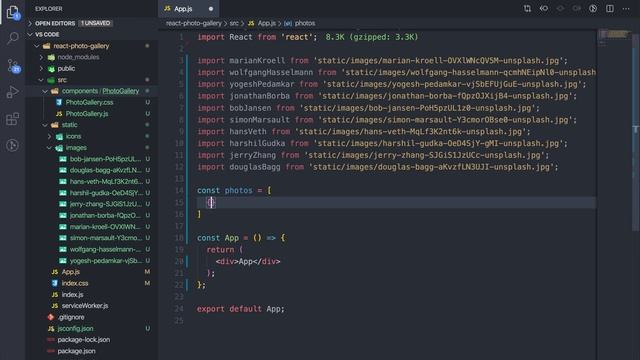Open index.css in the file tree

(75, 283)
